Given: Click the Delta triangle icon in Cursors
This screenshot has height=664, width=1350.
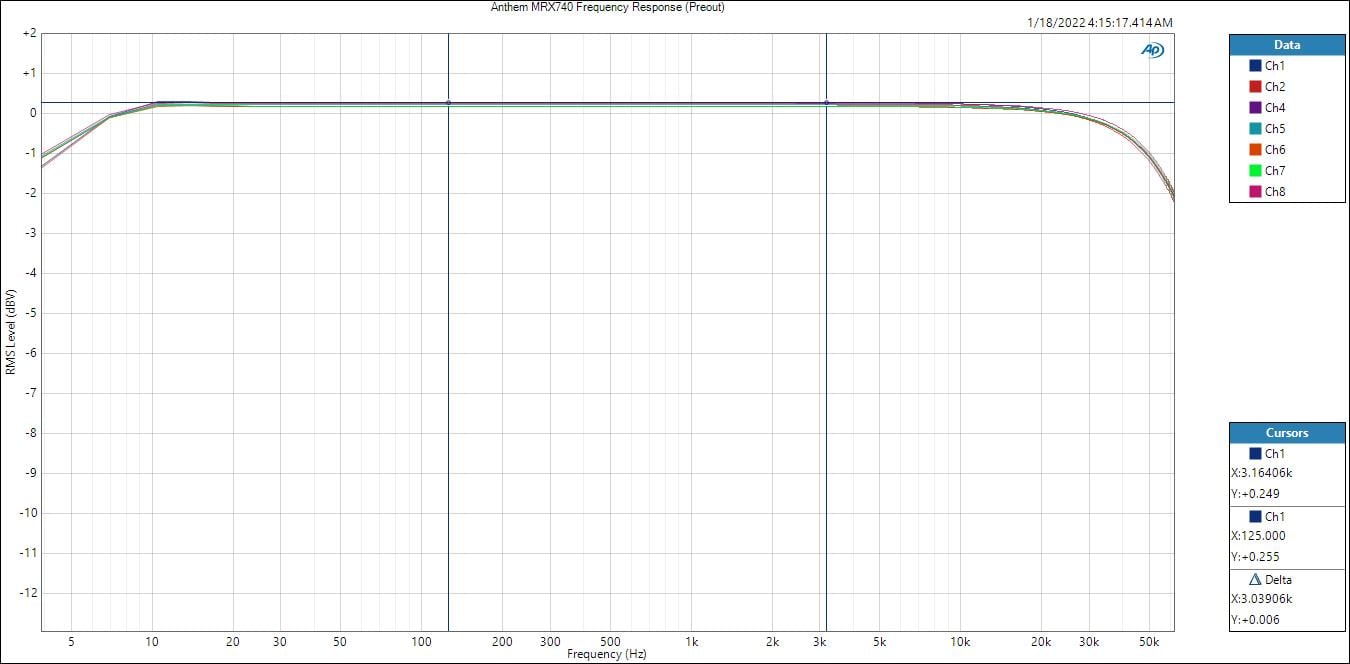Looking at the screenshot, I should 1256,580.
